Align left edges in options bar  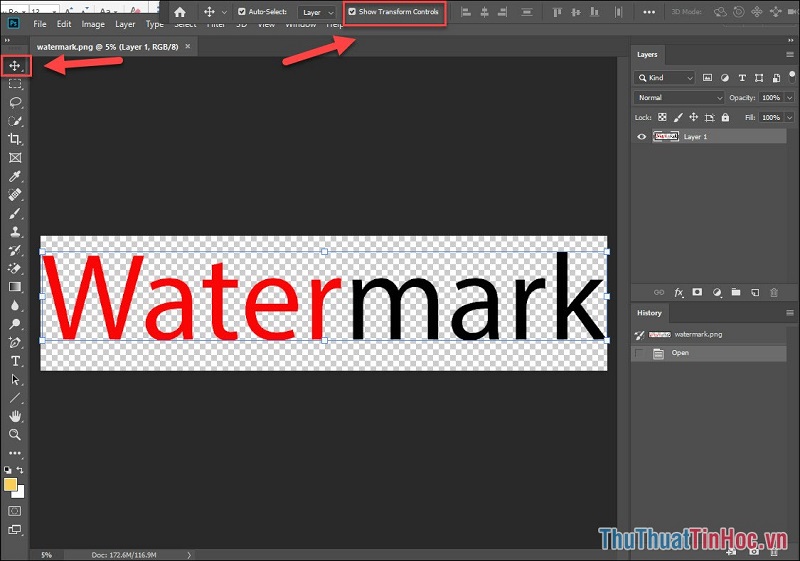(465, 12)
